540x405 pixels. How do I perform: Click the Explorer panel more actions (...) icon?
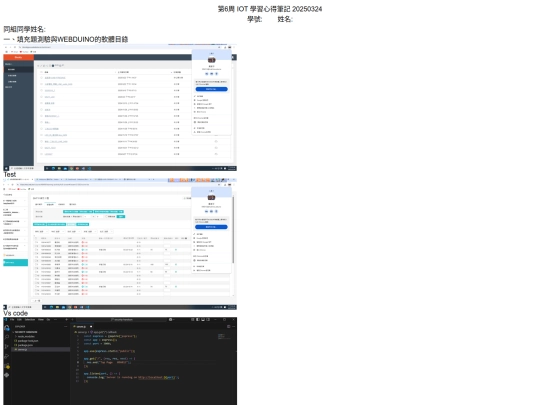pos(65,326)
